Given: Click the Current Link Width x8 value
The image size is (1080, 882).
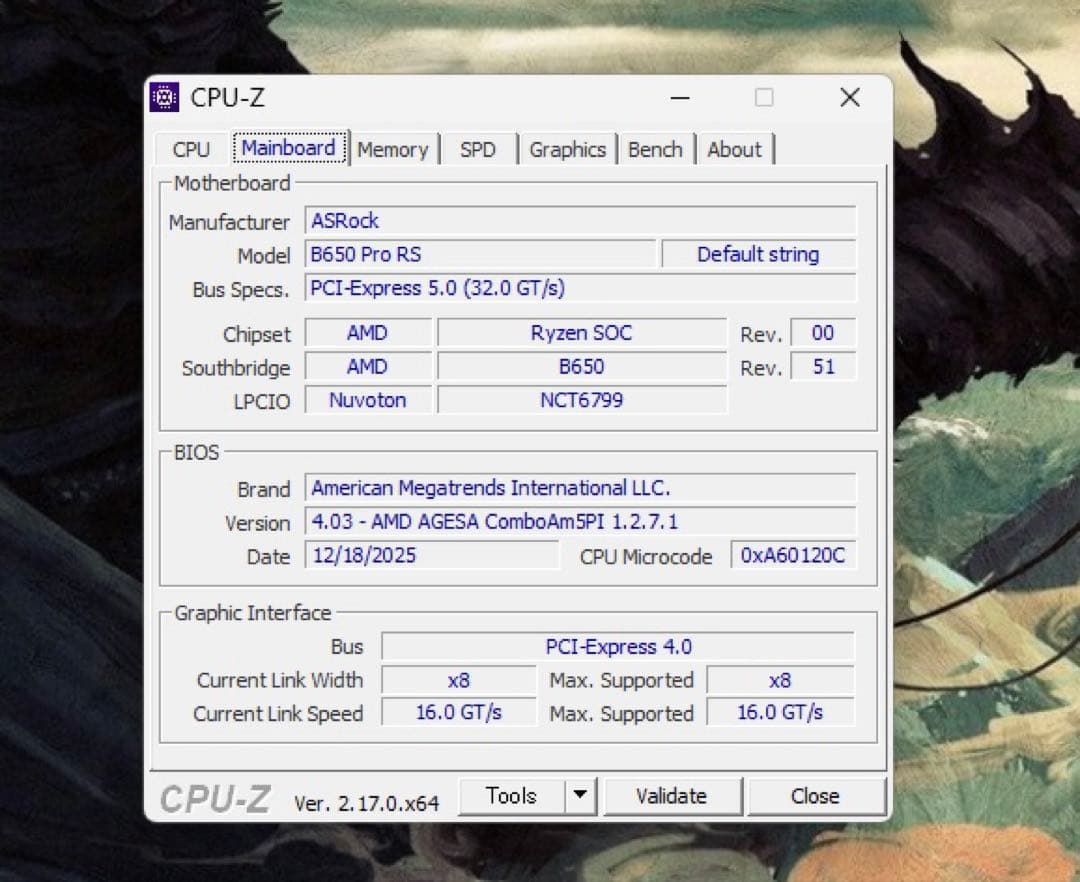Looking at the screenshot, I should [x=459, y=680].
